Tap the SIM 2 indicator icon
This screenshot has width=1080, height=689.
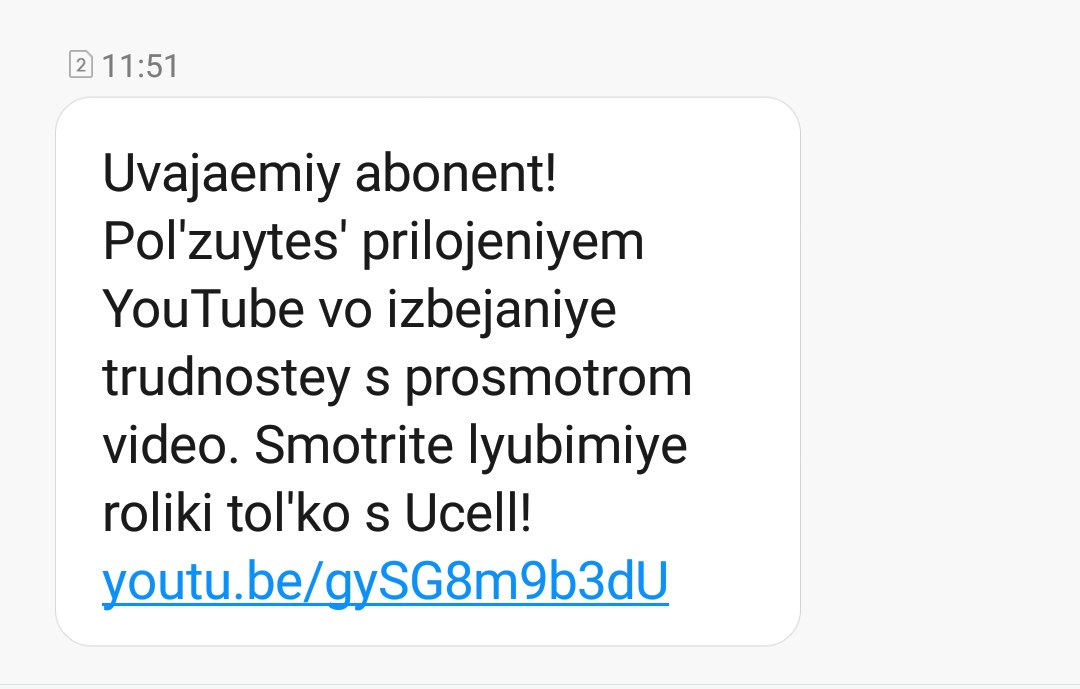tap(81, 65)
